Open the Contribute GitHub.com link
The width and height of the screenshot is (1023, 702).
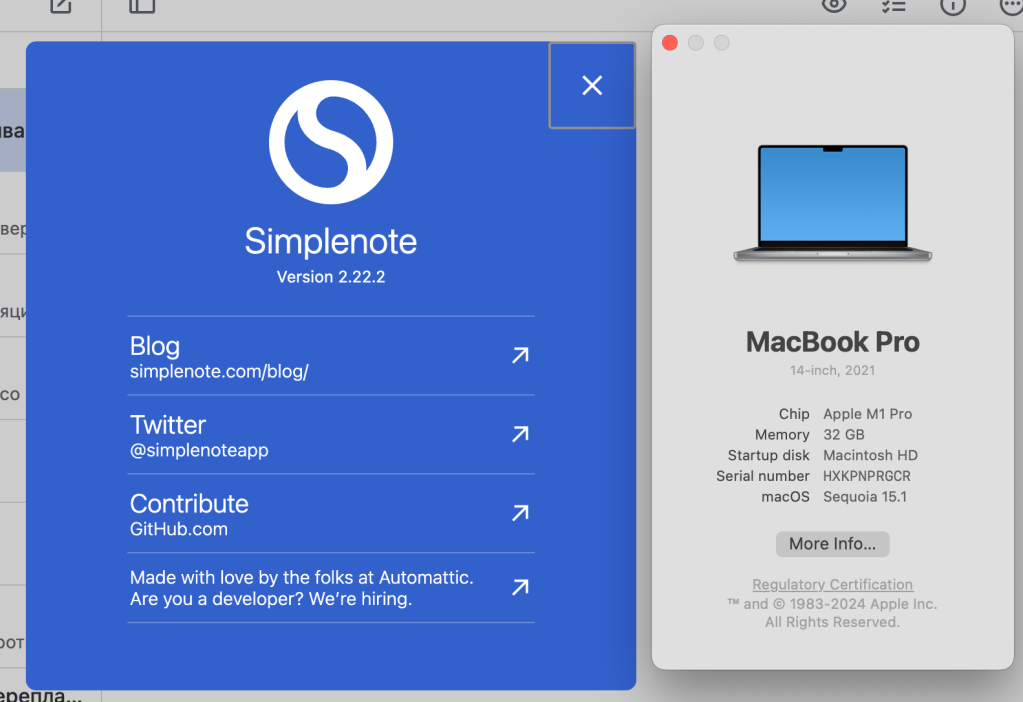tap(180, 529)
